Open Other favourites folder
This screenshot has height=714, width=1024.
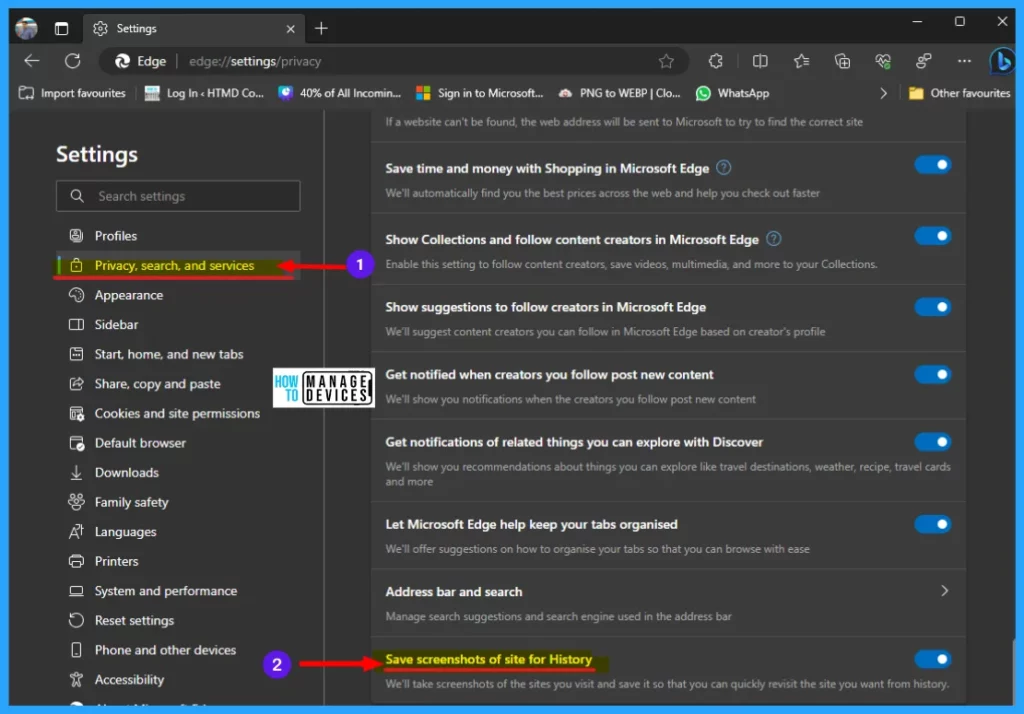959,93
